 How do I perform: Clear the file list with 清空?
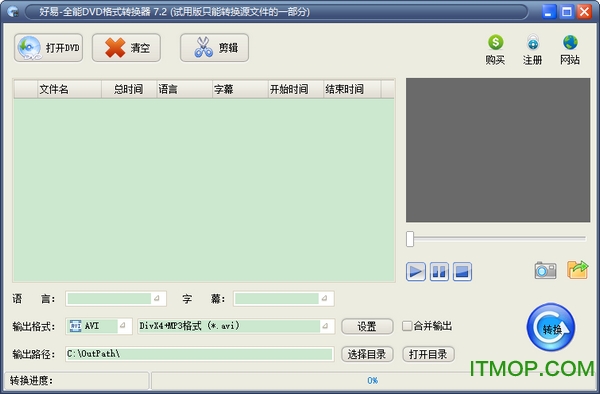pos(126,48)
